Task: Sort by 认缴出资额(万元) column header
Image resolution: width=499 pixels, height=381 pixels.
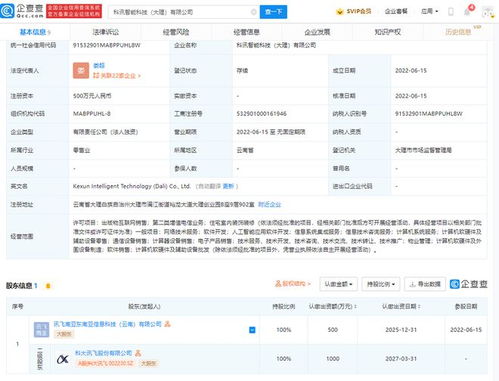Action: [x=332, y=306]
